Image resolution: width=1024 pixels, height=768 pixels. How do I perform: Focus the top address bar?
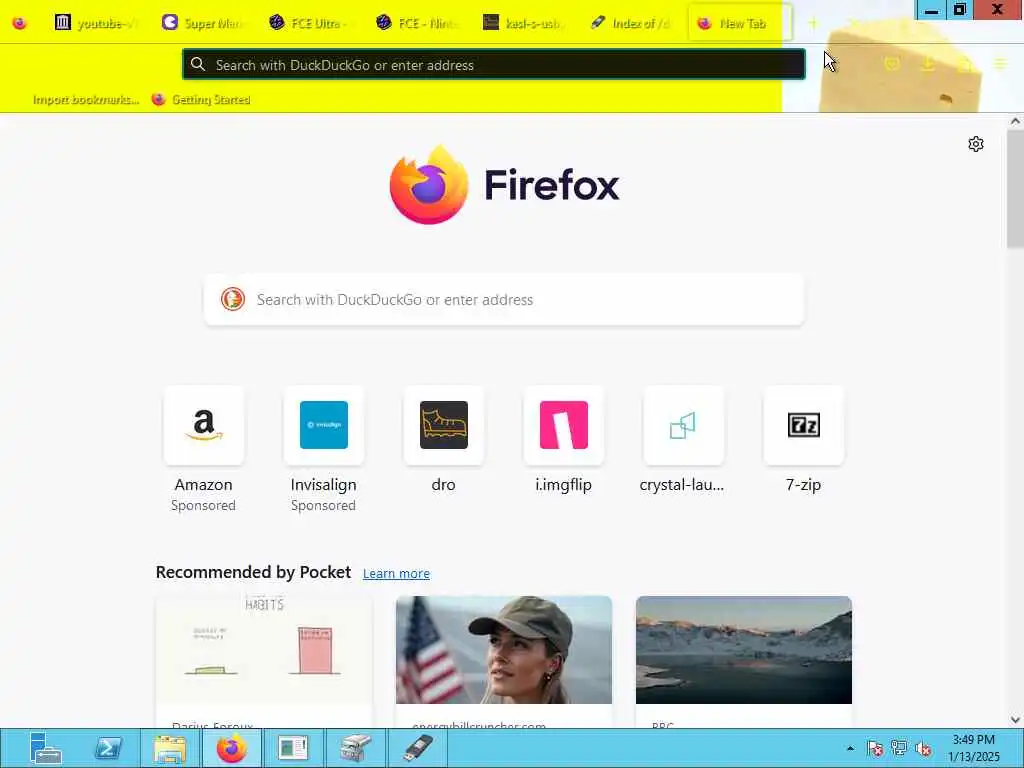(494, 65)
